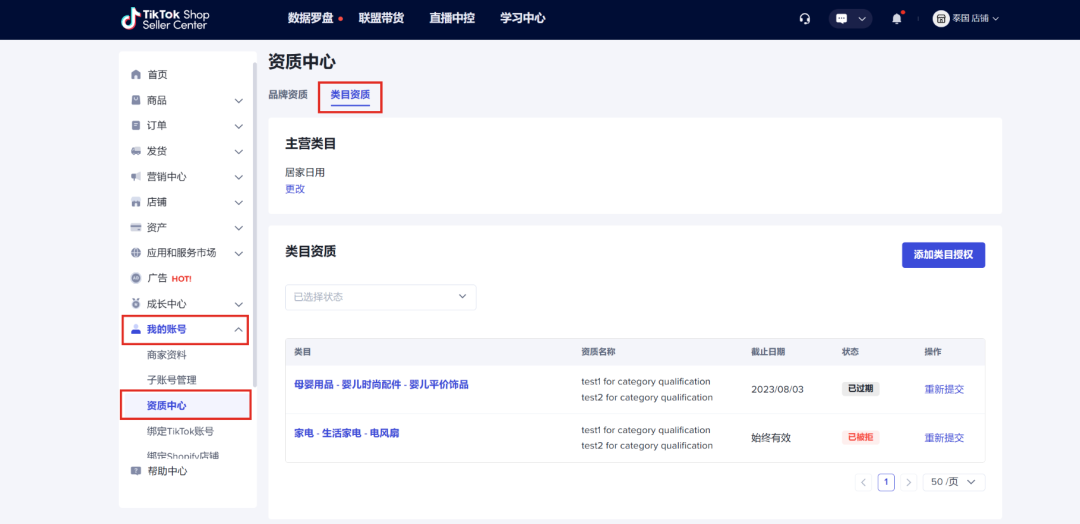The width and height of the screenshot is (1080, 524).
Task: Click the shop avatar icon beside 泰国店铺
Action: coord(941,19)
